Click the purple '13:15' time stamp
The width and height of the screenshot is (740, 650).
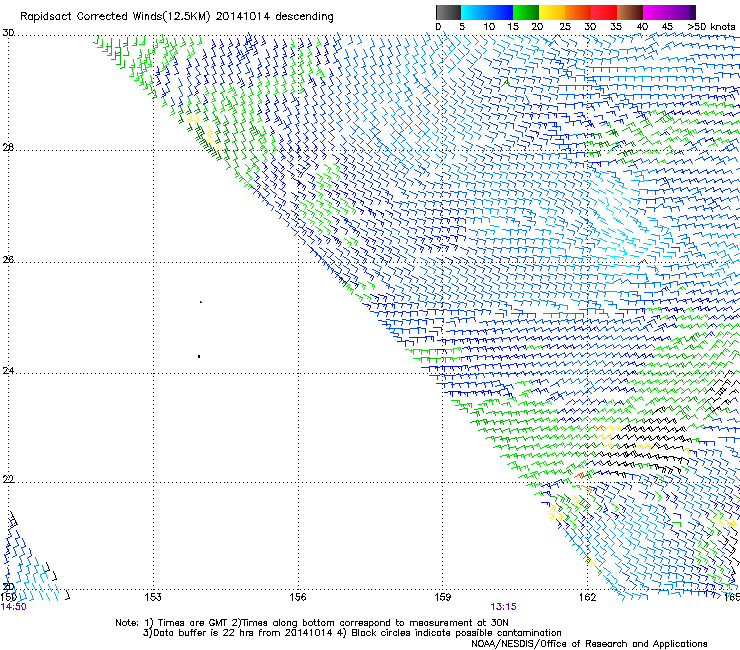tap(503, 607)
